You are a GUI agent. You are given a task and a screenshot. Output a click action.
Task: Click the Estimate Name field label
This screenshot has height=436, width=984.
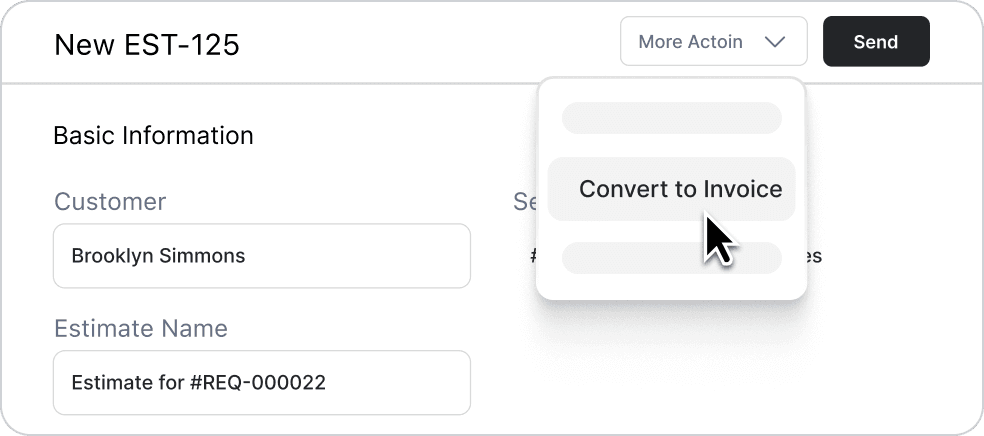(x=141, y=328)
